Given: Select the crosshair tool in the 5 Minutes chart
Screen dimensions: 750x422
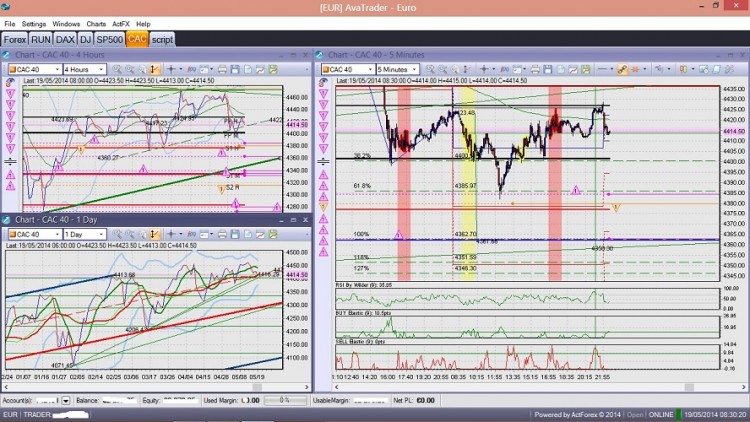Looking at the screenshot, I should [x=484, y=70].
